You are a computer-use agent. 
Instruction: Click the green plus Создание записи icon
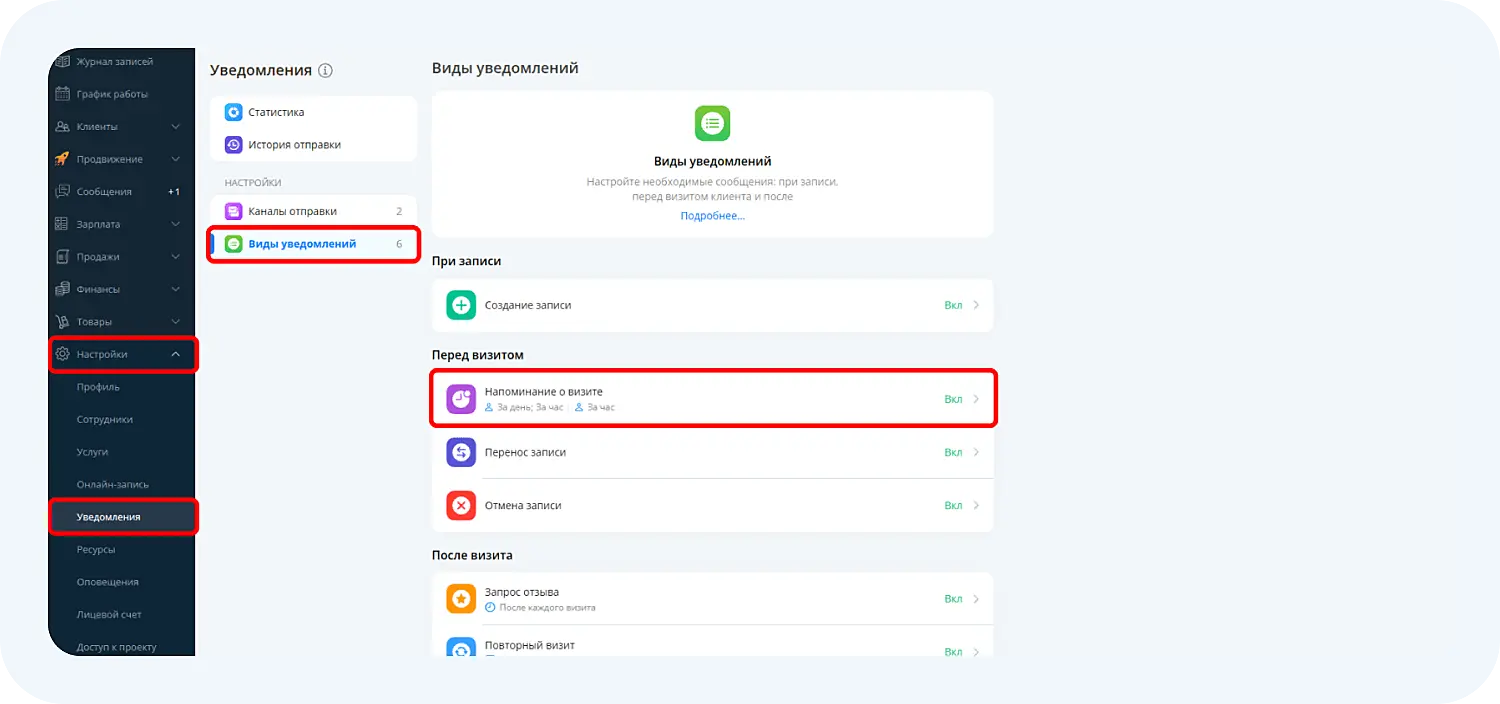(x=461, y=305)
